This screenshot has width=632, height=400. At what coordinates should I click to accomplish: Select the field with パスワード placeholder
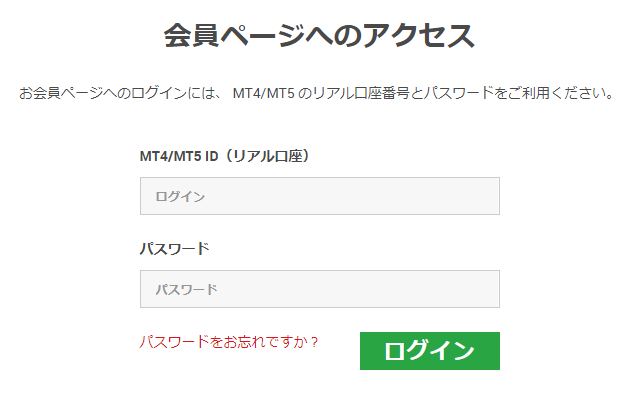[320, 289]
